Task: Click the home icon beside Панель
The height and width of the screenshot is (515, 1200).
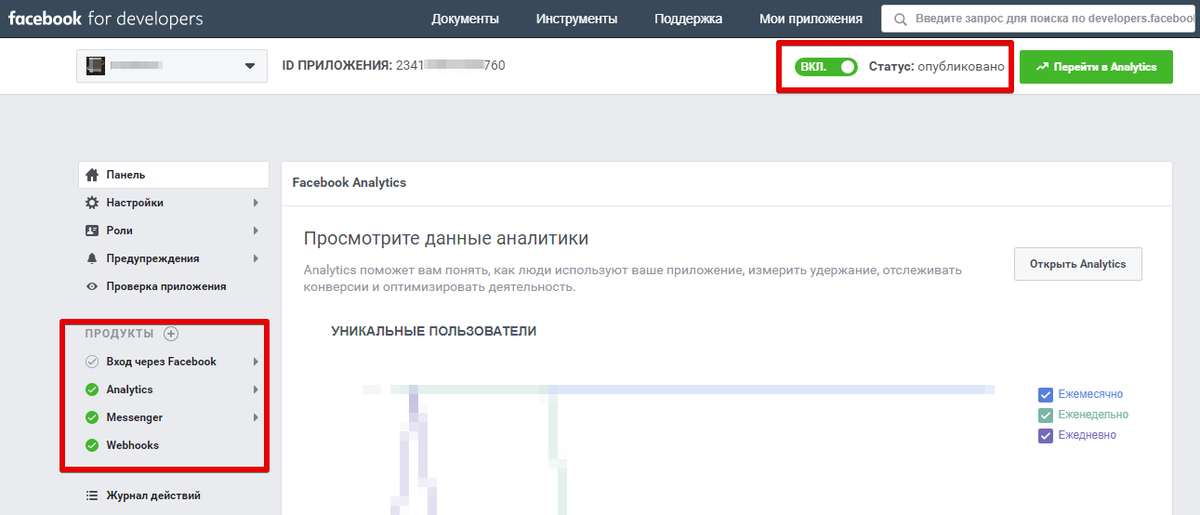Action: coord(92,174)
